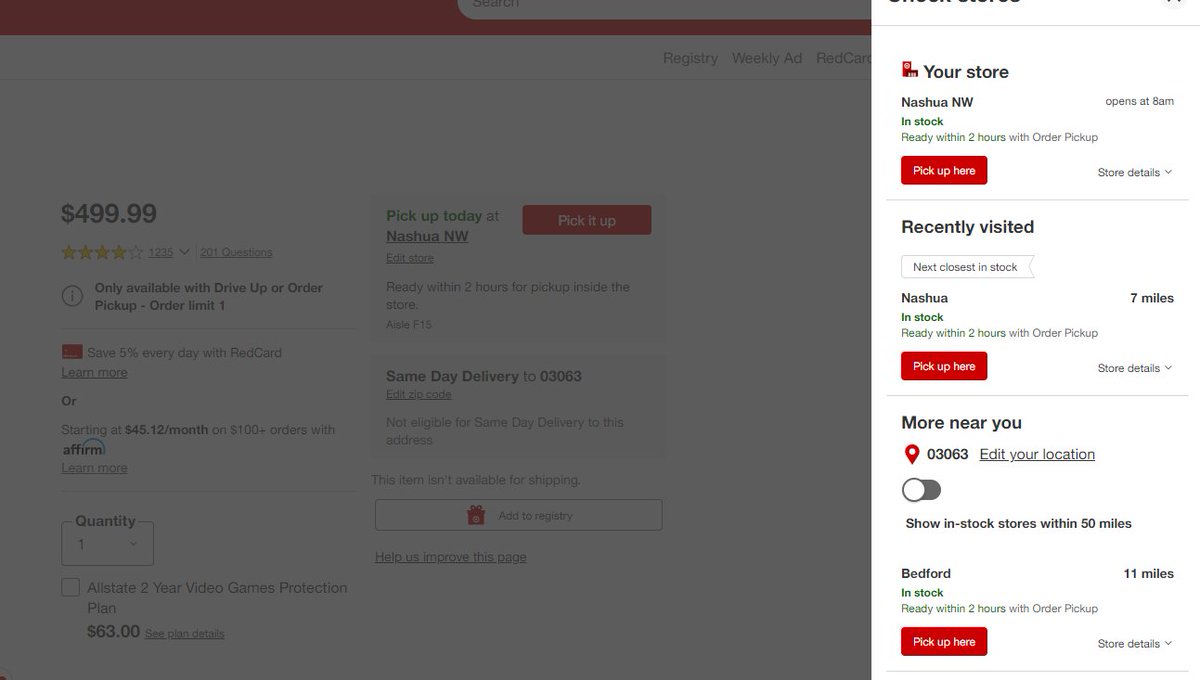Click the 03063 zip code text in panel
Screen dimensions: 1200x680
click(948, 454)
